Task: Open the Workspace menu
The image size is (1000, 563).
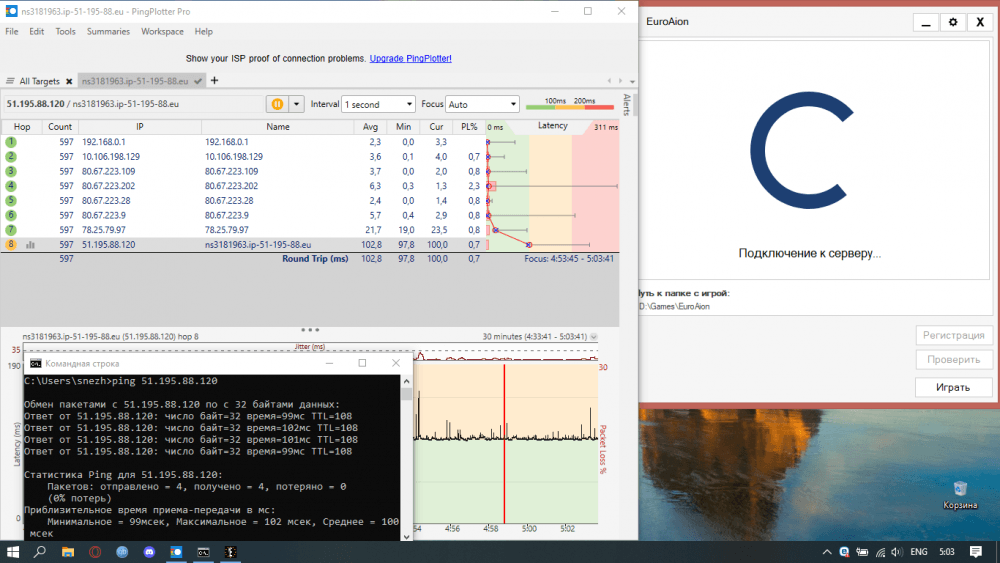Action: (x=161, y=32)
